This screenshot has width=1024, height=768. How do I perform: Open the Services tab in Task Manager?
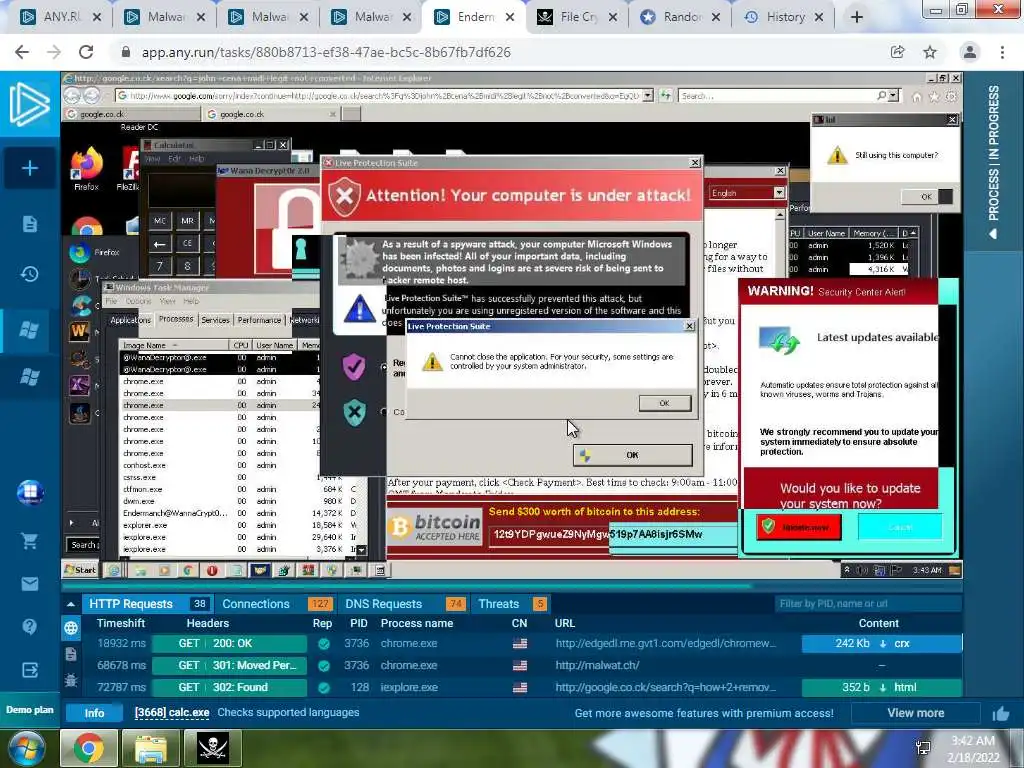pos(215,320)
